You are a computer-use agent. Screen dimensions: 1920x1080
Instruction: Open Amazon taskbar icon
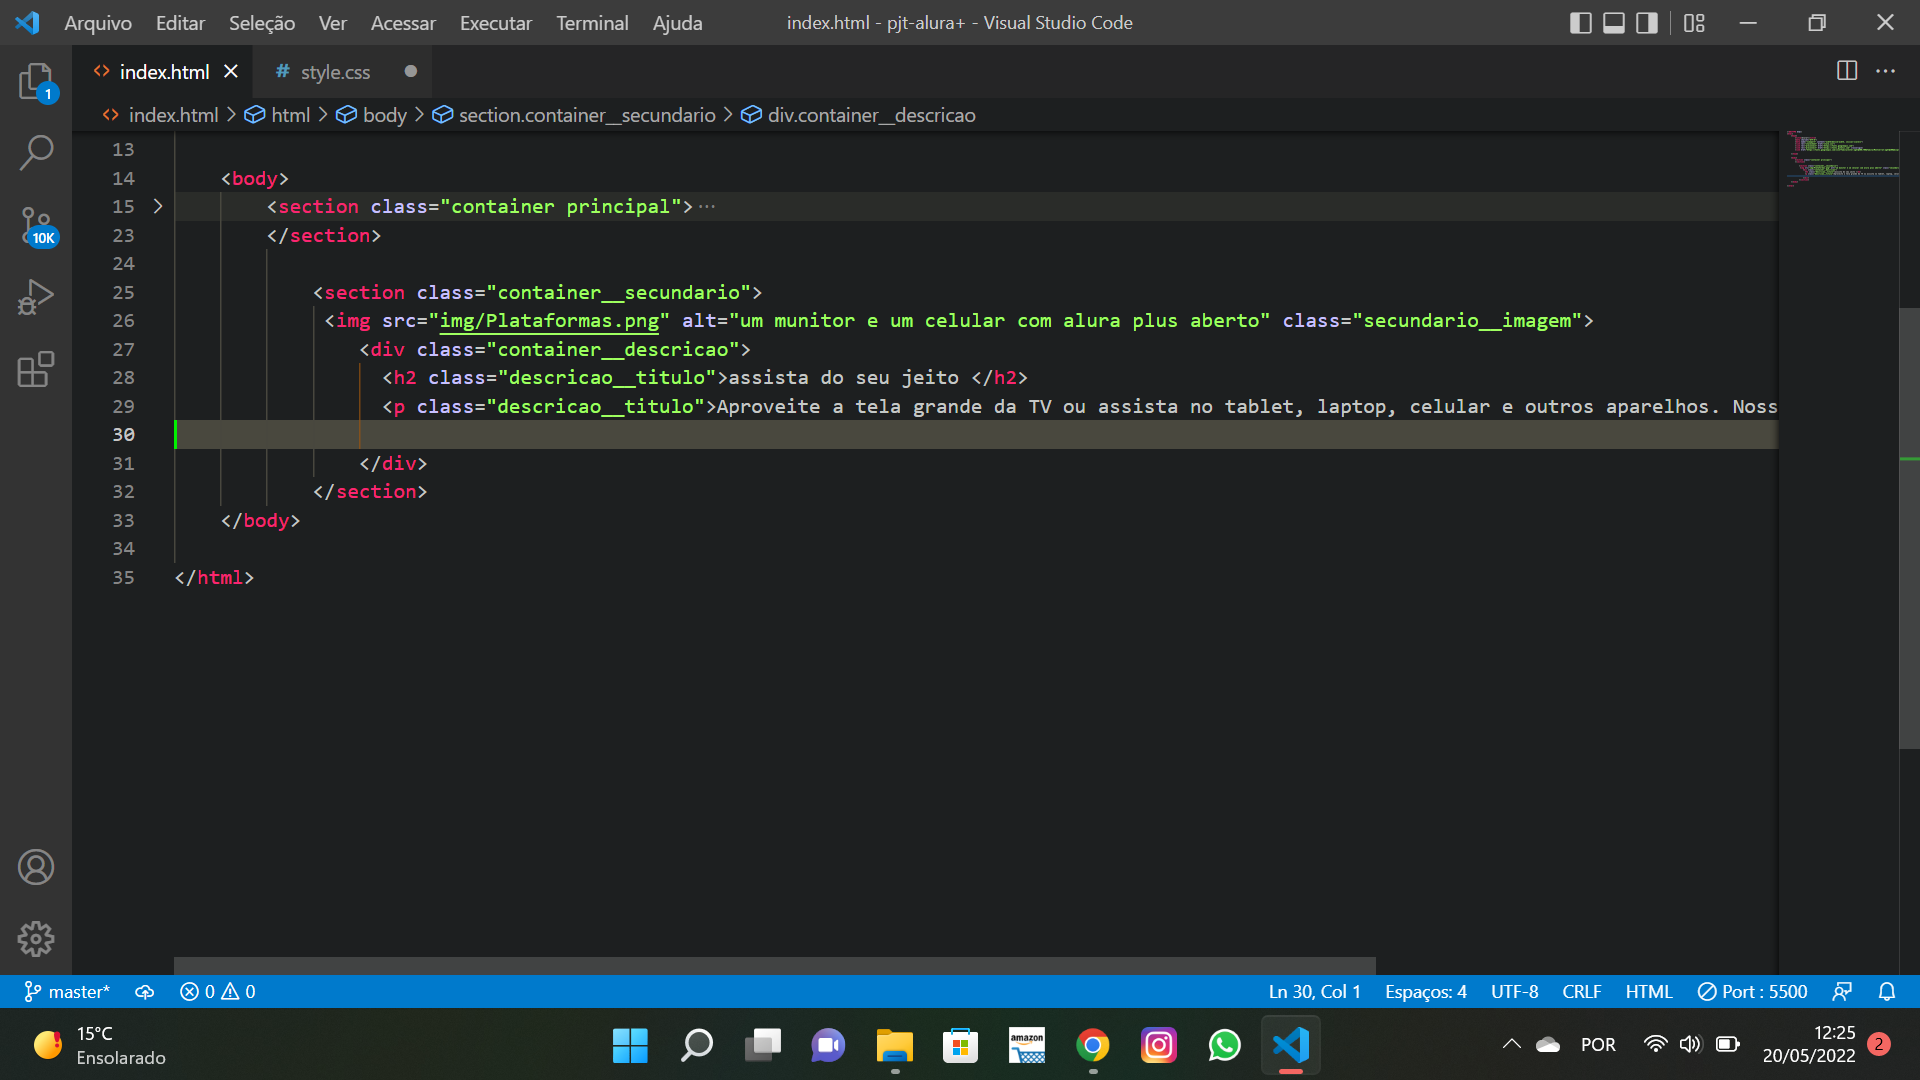tap(1026, 1045)
